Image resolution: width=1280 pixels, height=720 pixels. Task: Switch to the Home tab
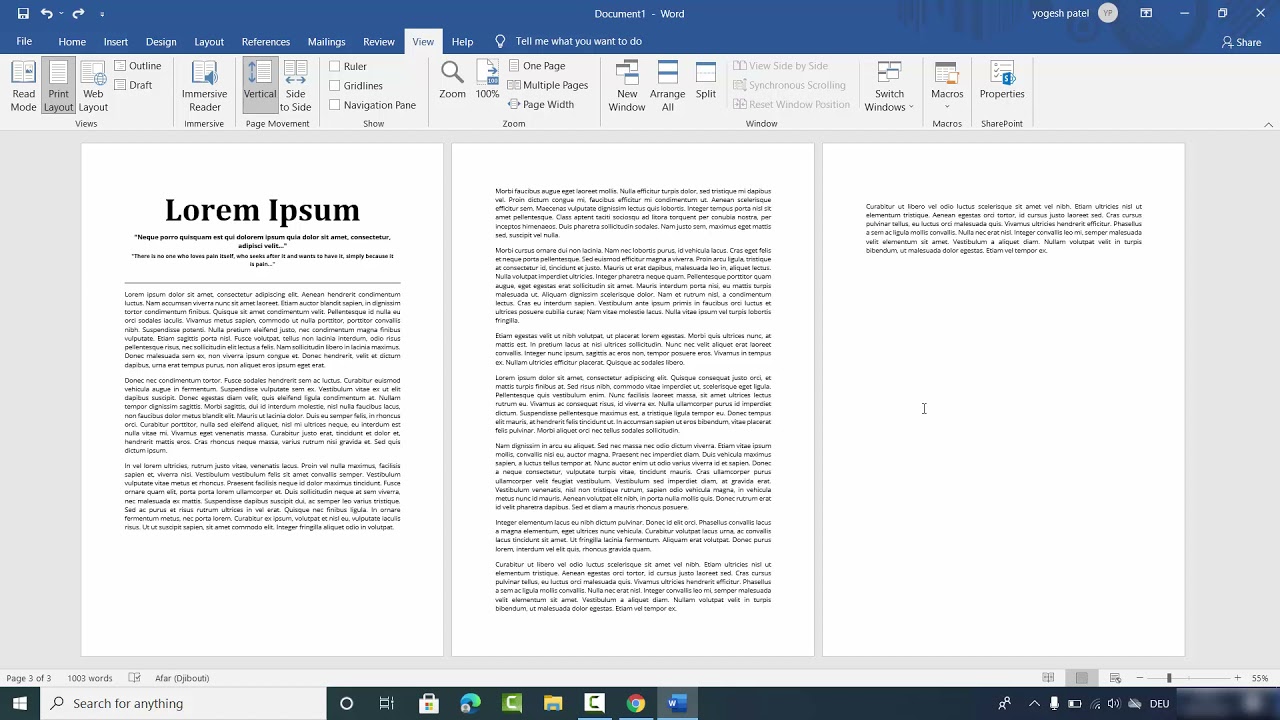[x=72, y=42]
